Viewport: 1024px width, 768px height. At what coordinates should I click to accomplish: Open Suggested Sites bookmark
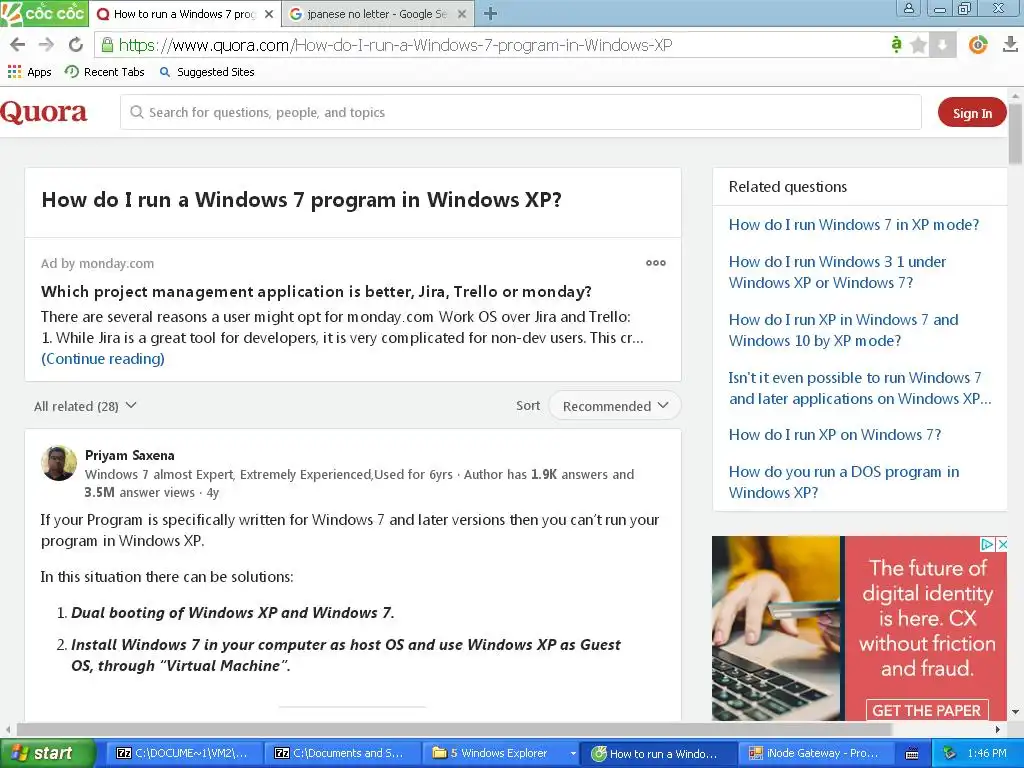[207, 72]
